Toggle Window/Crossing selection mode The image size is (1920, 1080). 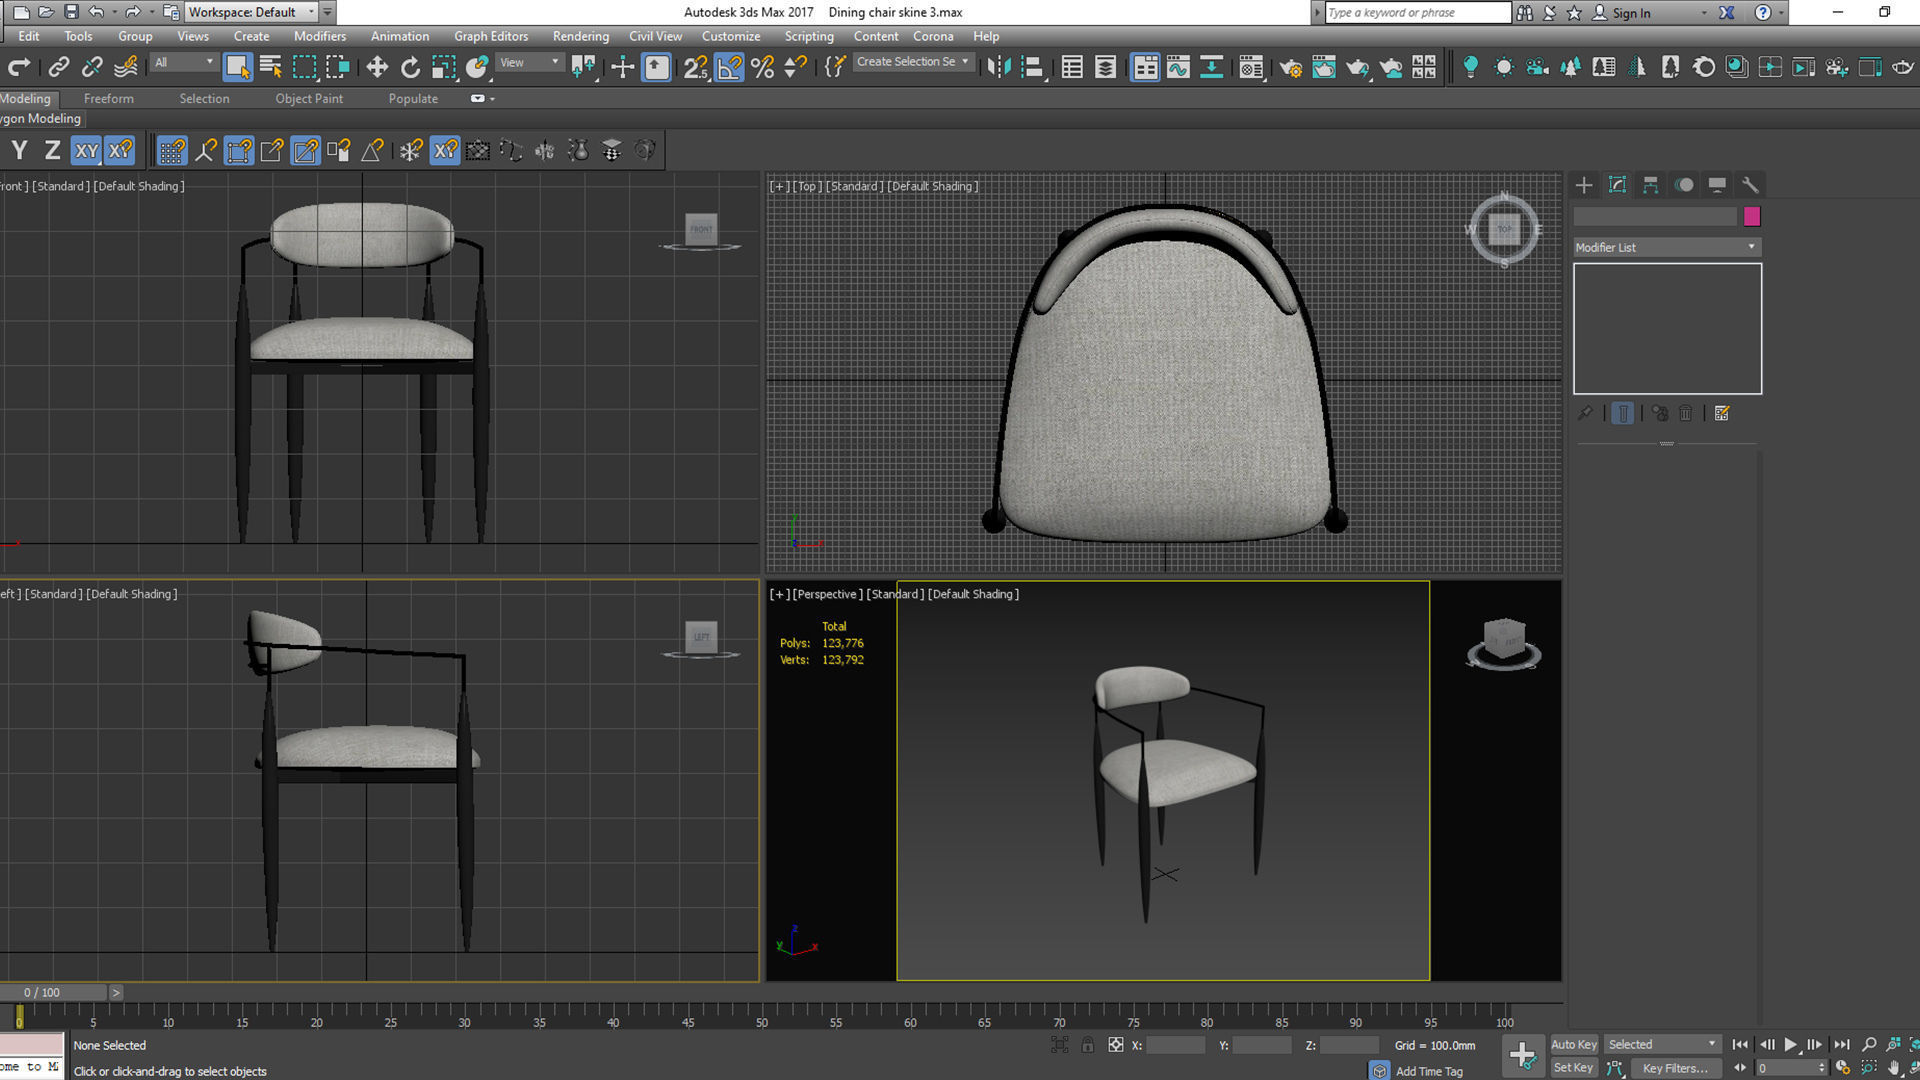point(338,67)
